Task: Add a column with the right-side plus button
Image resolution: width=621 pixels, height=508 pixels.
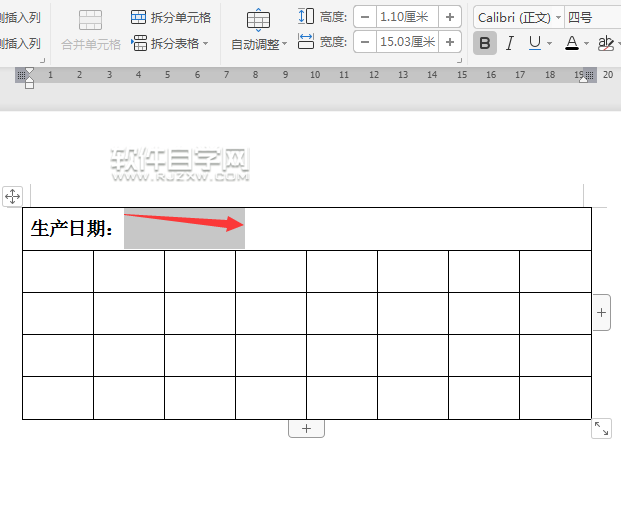Action: pyautogui.click(x=601, y=312)
